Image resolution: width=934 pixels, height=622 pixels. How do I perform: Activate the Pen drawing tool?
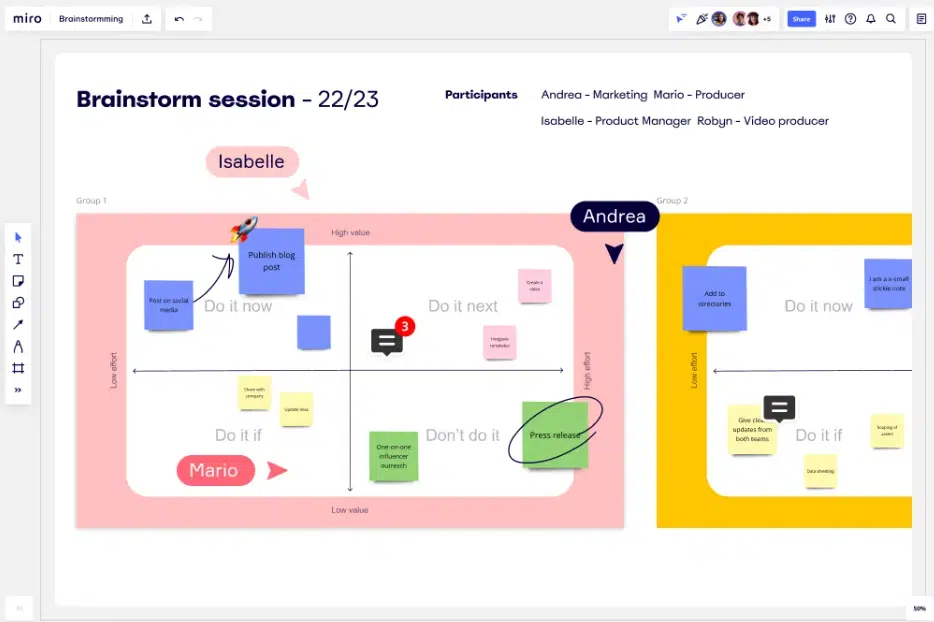pyautogui.click(x=18, y=347)
